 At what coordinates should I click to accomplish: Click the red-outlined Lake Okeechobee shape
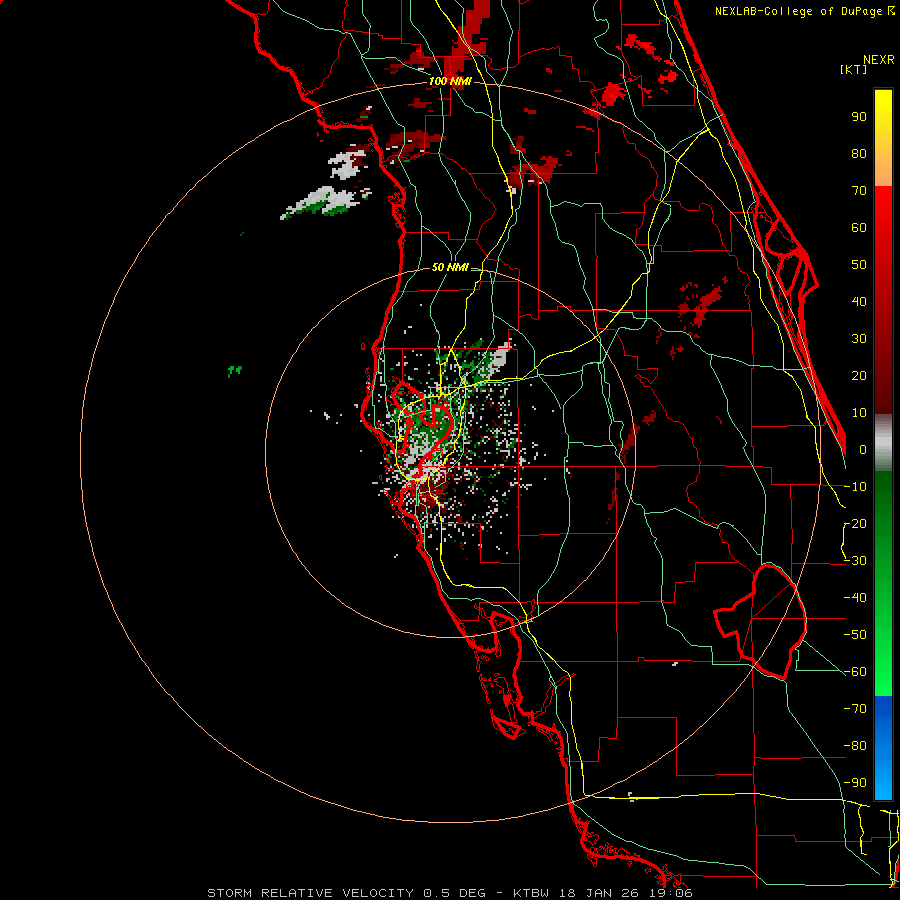coord(761,621)
